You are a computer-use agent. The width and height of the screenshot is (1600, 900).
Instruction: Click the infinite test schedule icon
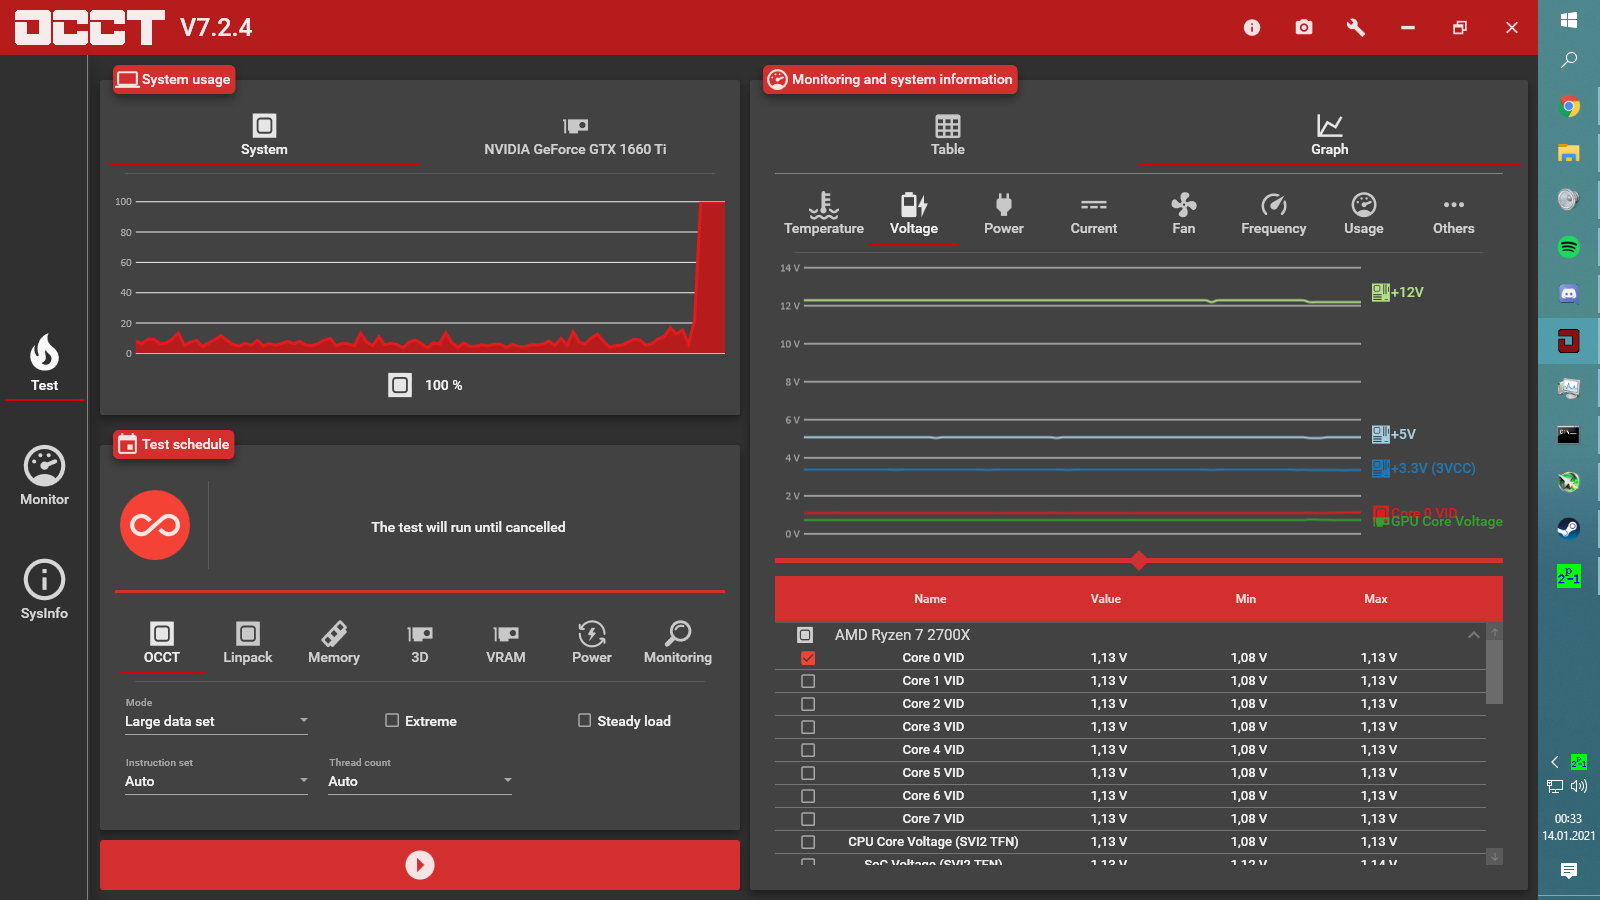point(155,525)
